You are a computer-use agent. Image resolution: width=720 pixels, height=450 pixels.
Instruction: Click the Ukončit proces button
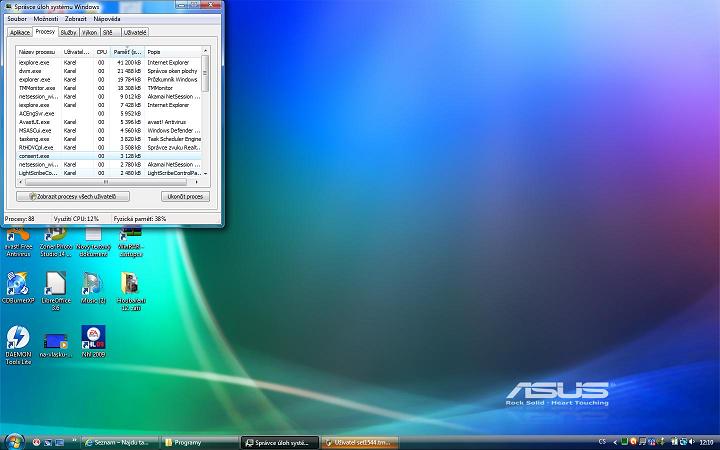(185, 197)
